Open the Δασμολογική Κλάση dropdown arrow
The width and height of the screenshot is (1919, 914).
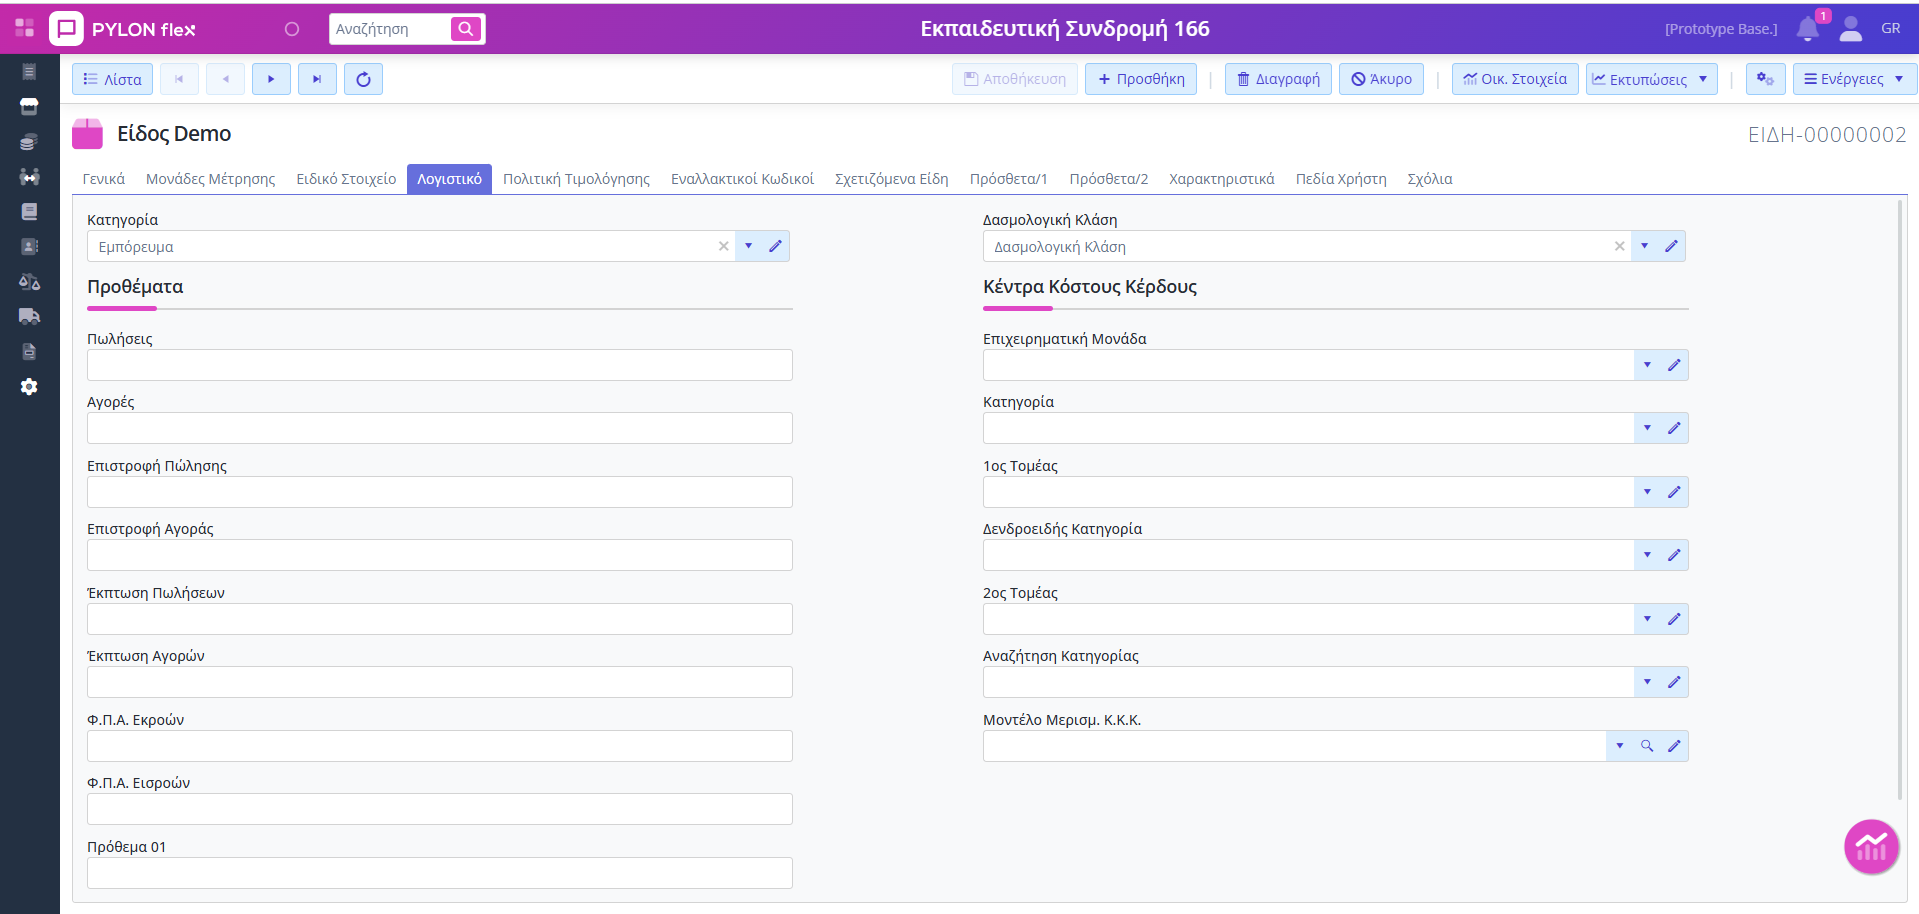click(x=1644, y=246)
